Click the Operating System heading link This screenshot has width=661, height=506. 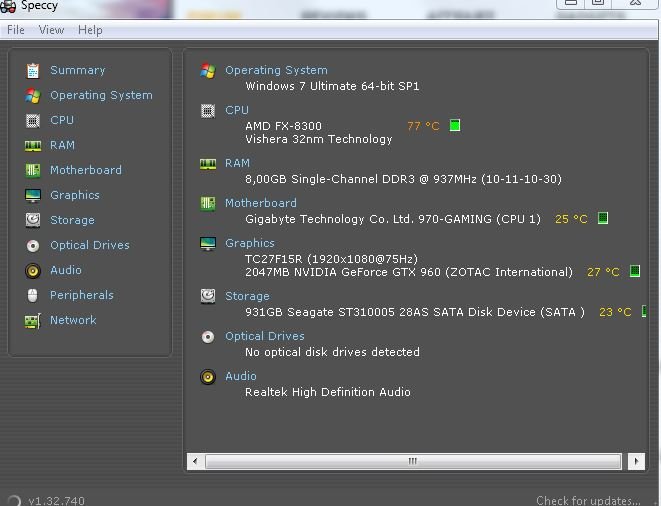pyautogui.click(x=276, y=70)
